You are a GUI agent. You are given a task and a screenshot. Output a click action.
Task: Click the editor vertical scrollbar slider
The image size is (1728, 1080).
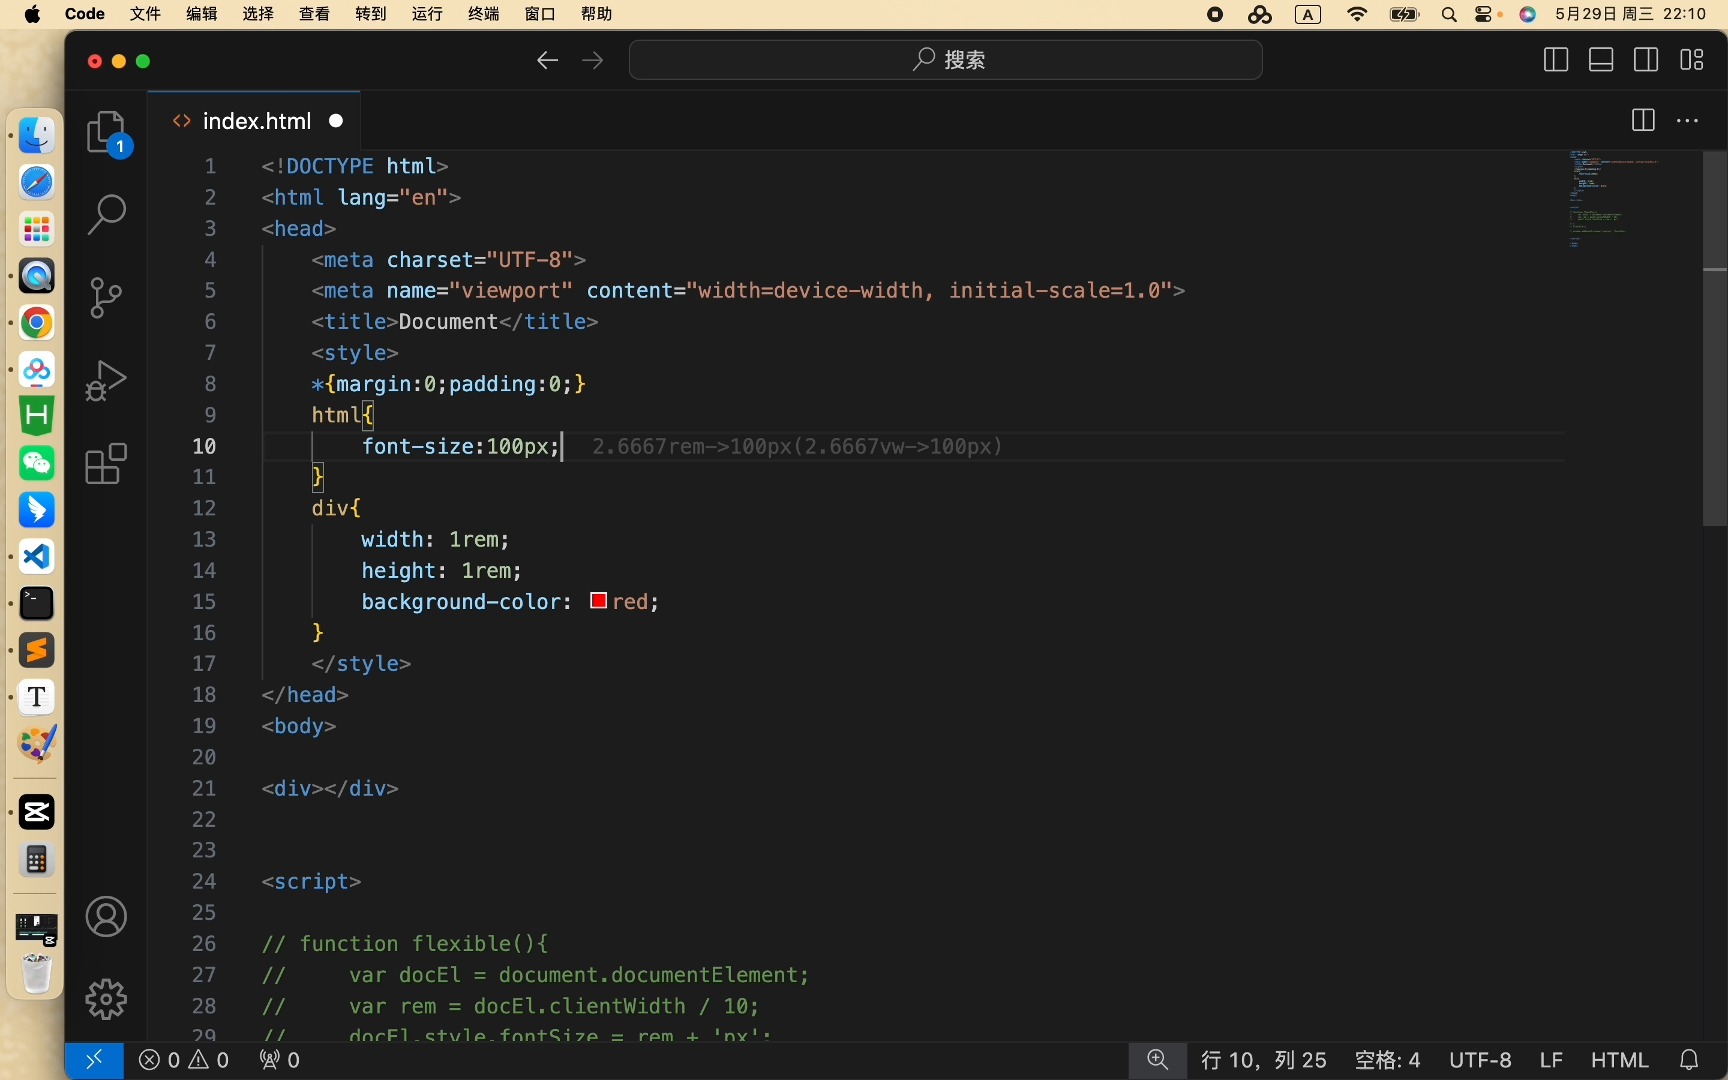coord(1715,338)
